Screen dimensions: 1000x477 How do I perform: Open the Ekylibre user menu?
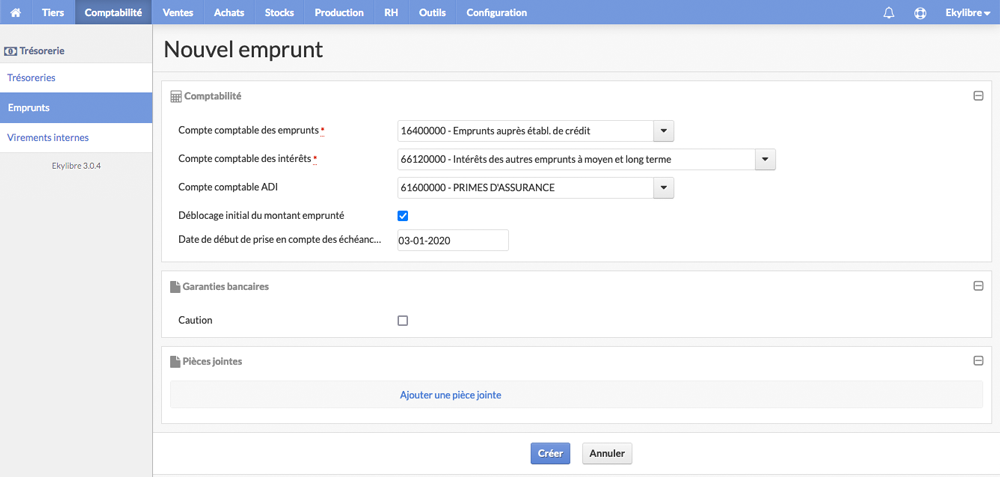967,12
